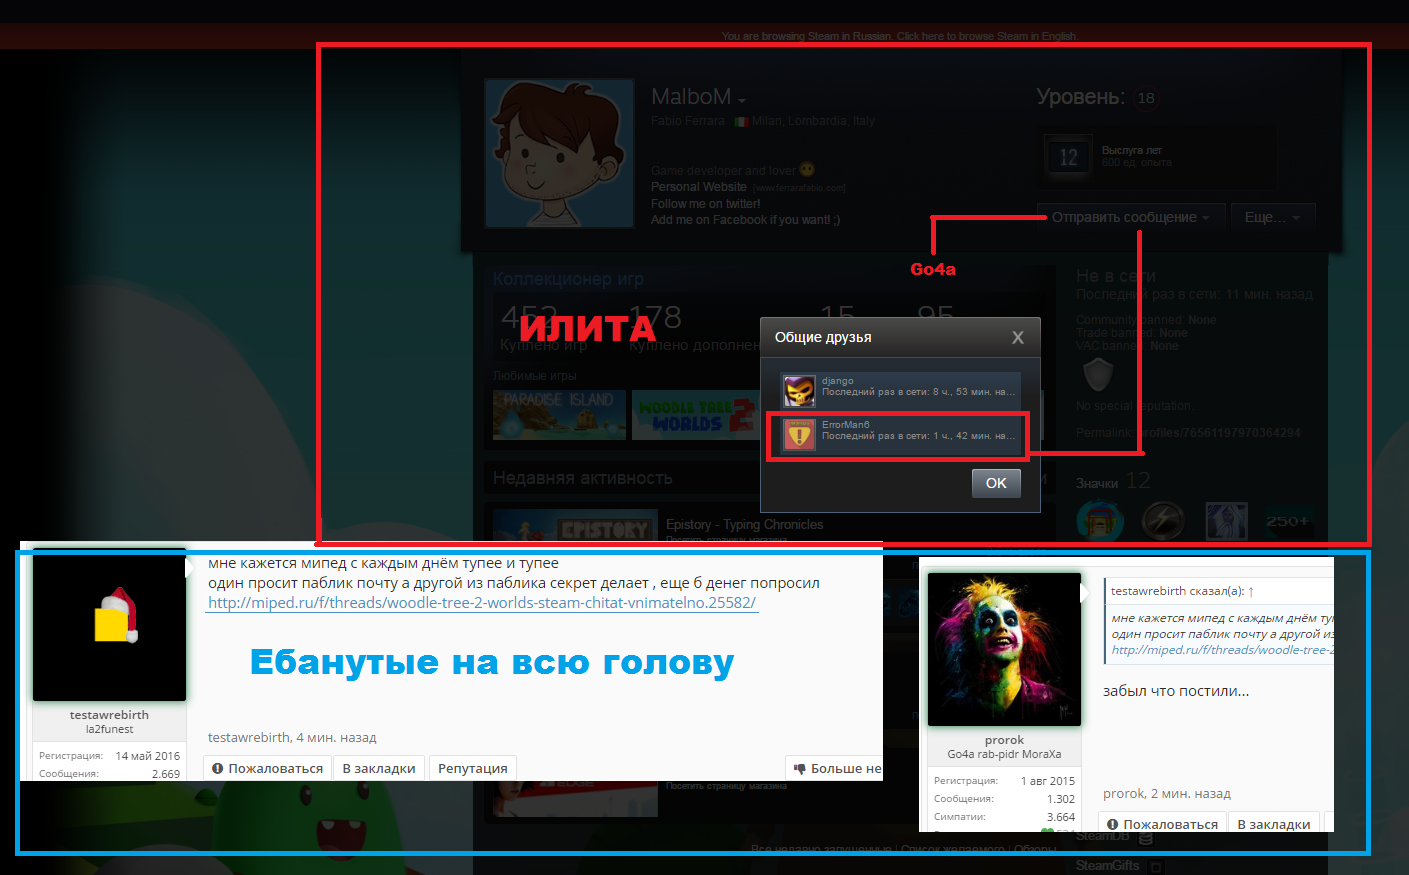Confirm the dialog with OK
Screen dimensions: 1409x875
(x=996, y=483)
